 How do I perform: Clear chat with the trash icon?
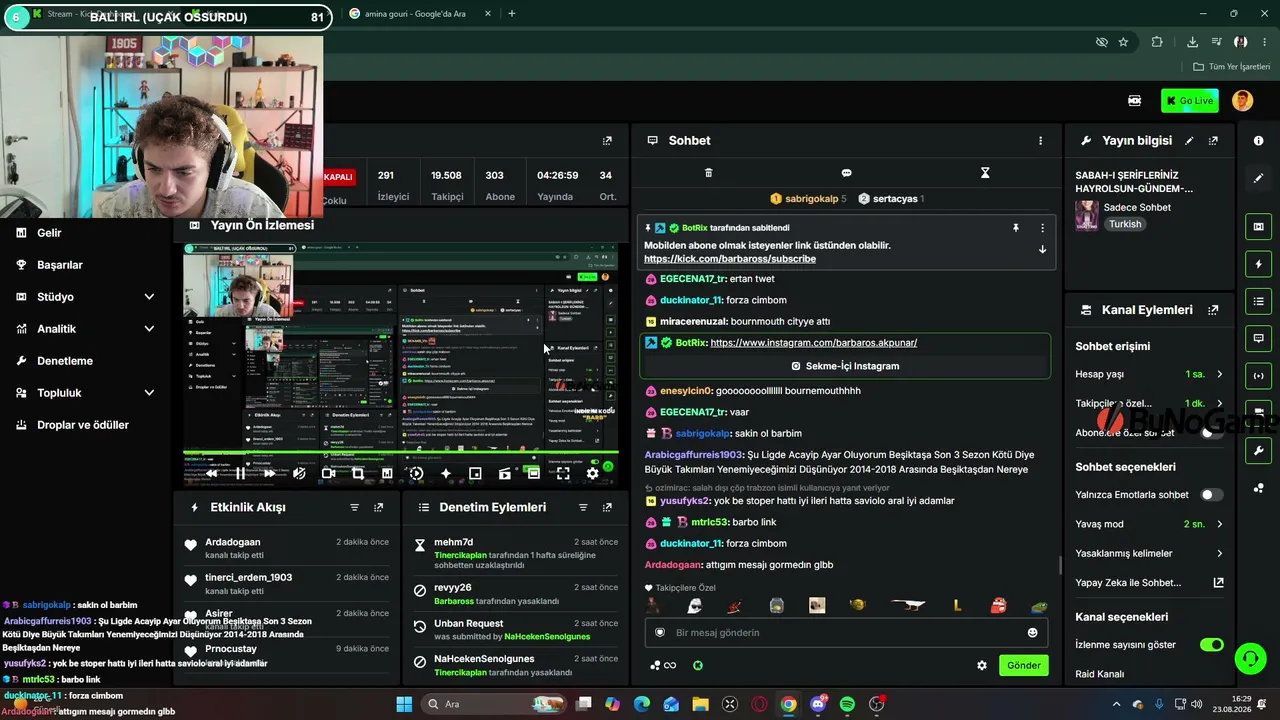click(708, 173)
